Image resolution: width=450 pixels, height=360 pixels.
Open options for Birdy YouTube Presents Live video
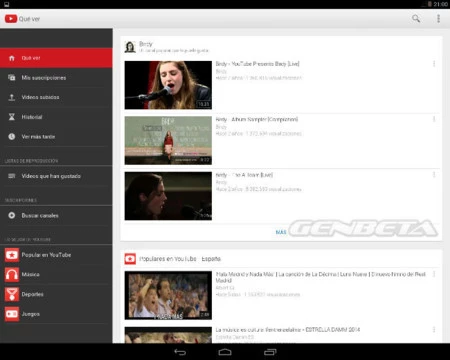coord(434,64)
